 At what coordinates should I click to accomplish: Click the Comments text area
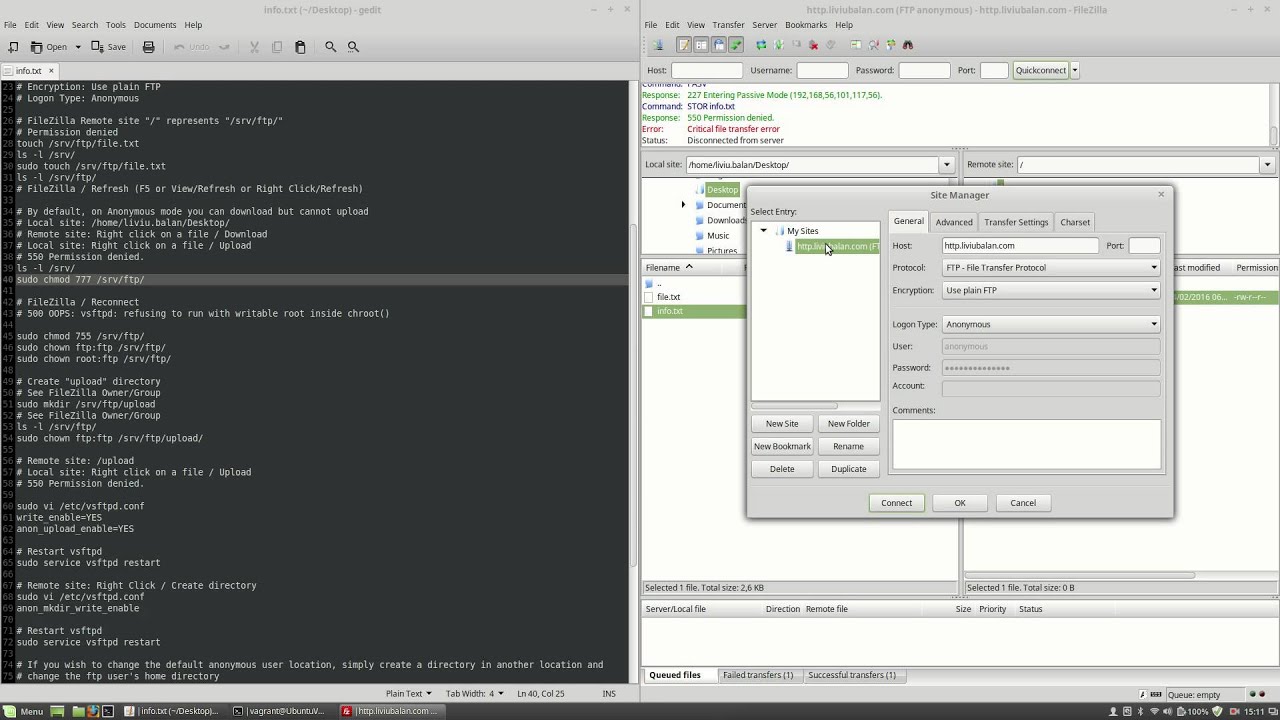[1027, 444]
